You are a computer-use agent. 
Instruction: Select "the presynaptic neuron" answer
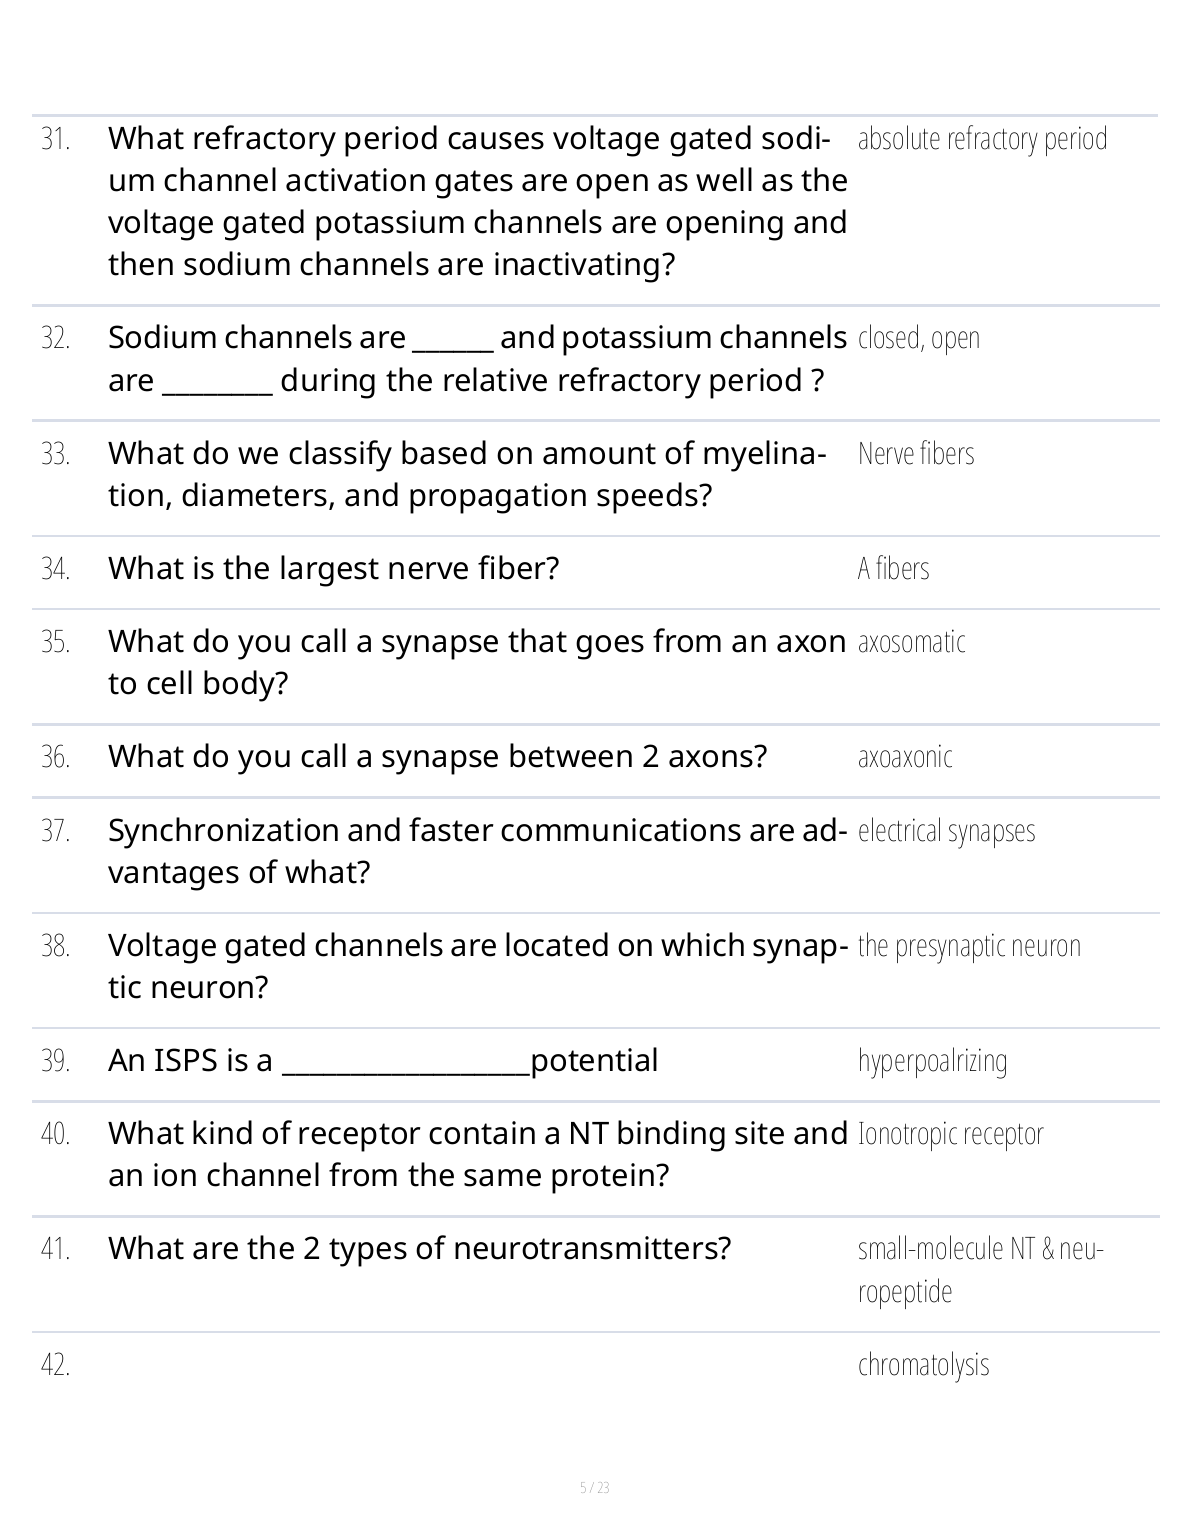point(968,946)
